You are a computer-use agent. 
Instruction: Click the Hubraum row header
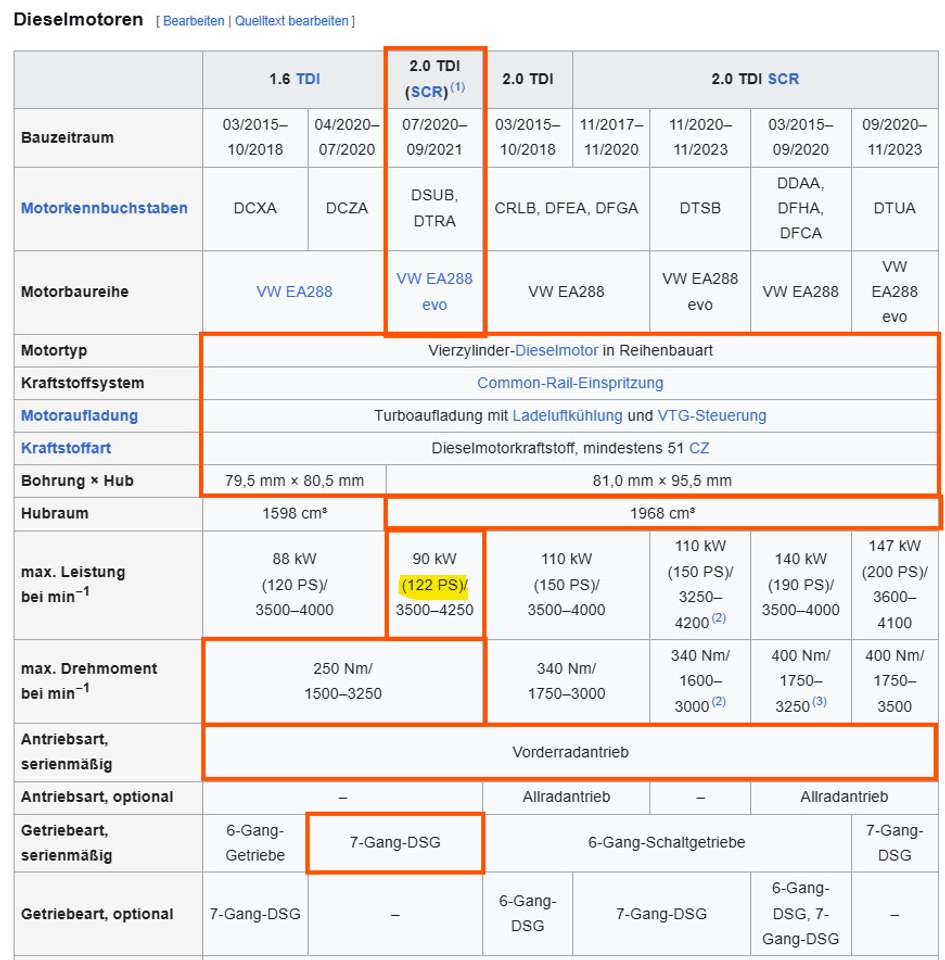[108, 513]
